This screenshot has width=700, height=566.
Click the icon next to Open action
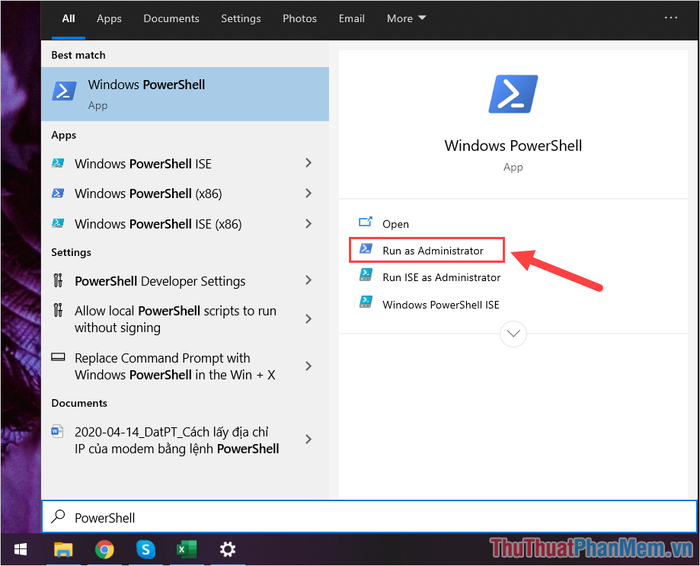pos(366,221)
